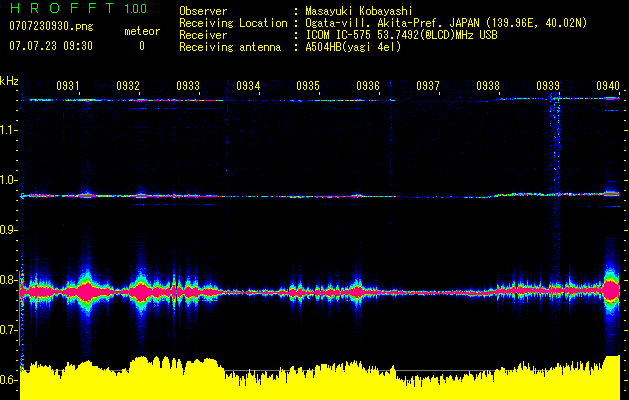Image resolution: width=629 pixels, height=400 pixels.
Task: Click the 1.1 kHz axis label
Action: coord(8,130)
